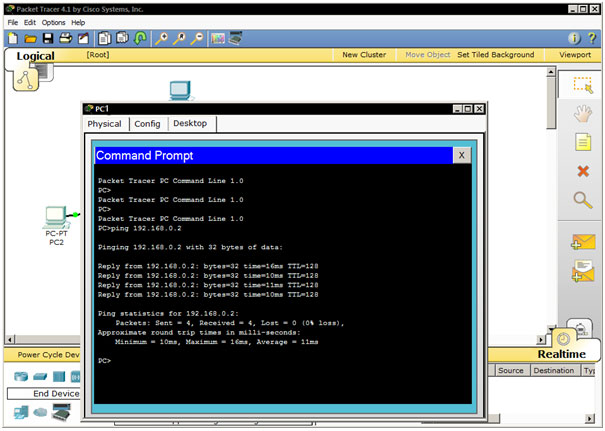The image size is (605, 431).
Task: Activate the Move Layout hand tool
Action: (583, 114)
